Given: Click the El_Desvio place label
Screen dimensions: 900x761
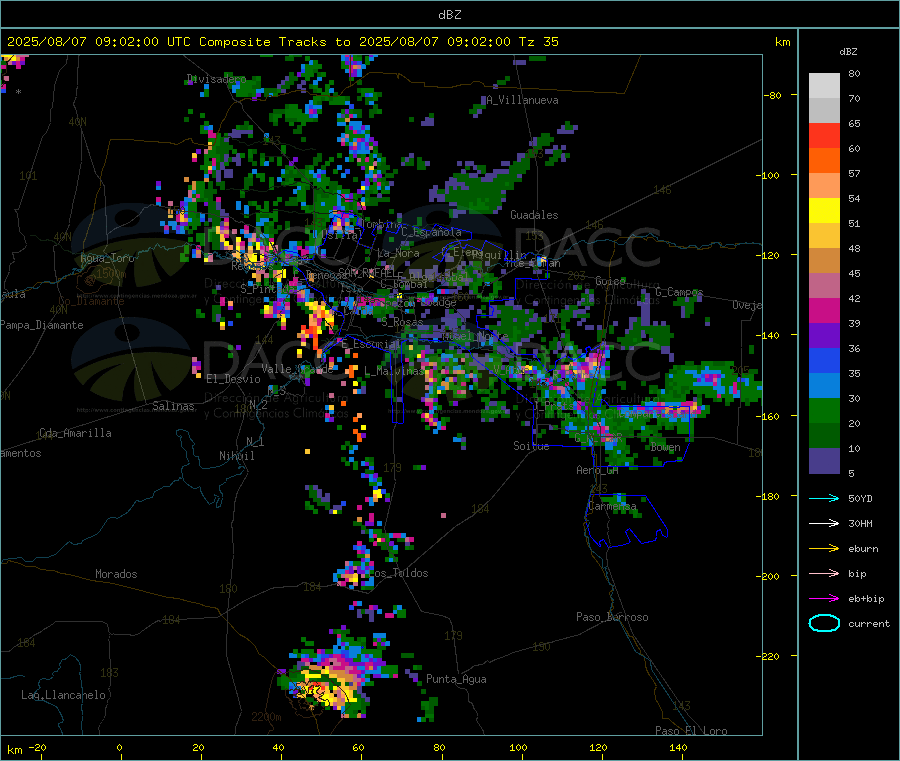Looking at the screenshot, I should 233,379.
